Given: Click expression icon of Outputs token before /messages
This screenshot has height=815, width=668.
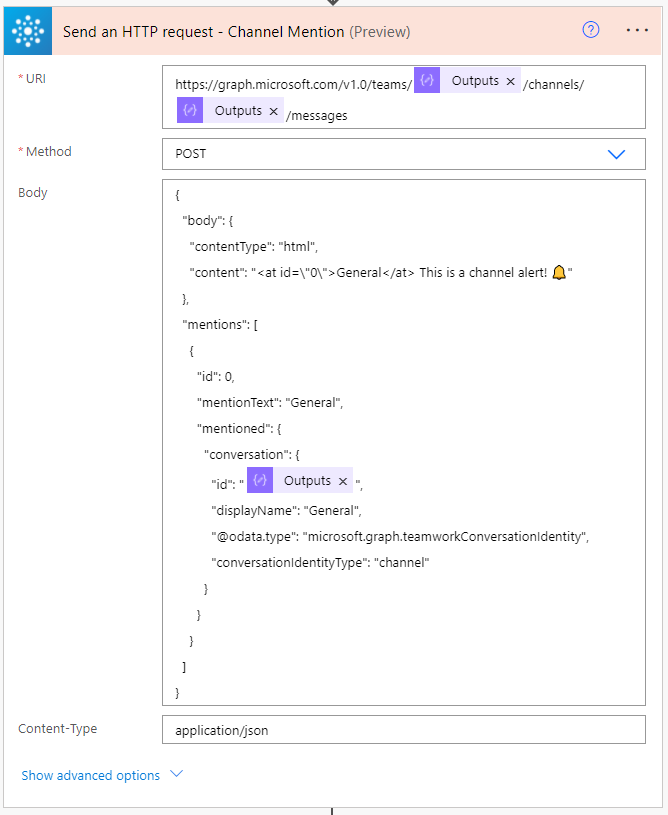Looking at the screenshot, I should click(x=190, y=111).
